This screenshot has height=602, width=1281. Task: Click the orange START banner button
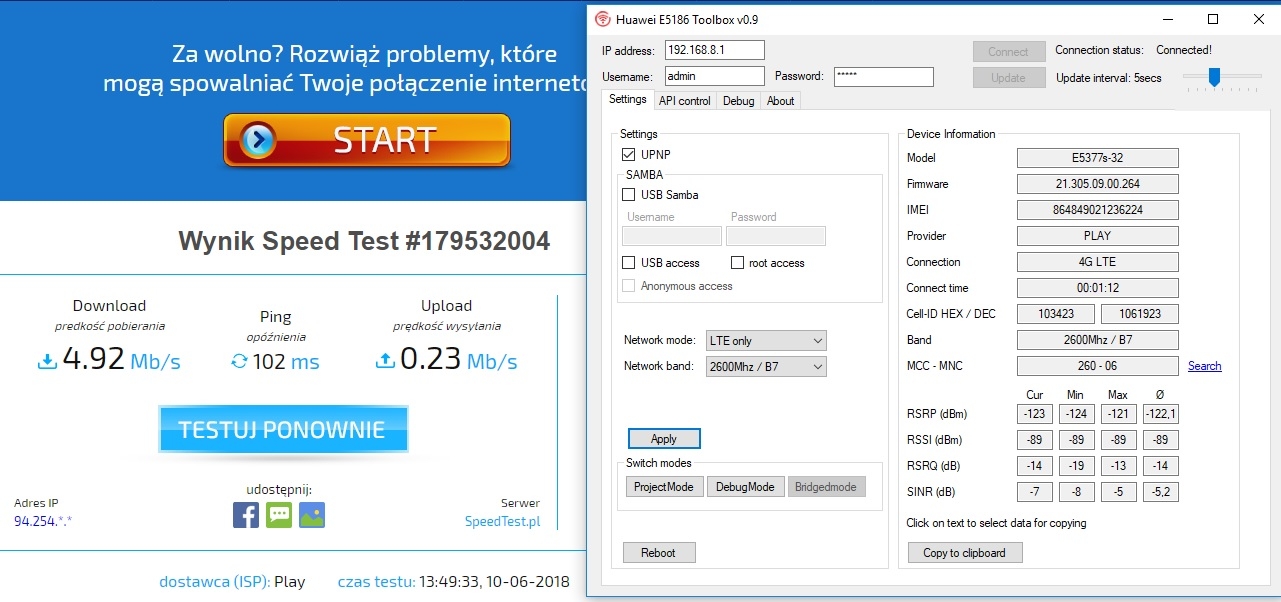click(x=367, y=140)
